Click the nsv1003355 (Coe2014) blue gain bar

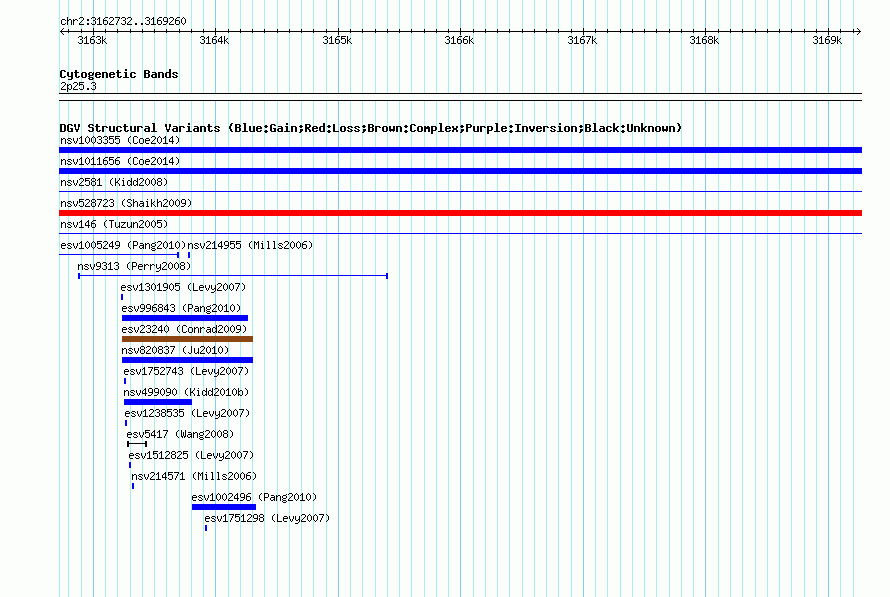click(x=460, y=150)
